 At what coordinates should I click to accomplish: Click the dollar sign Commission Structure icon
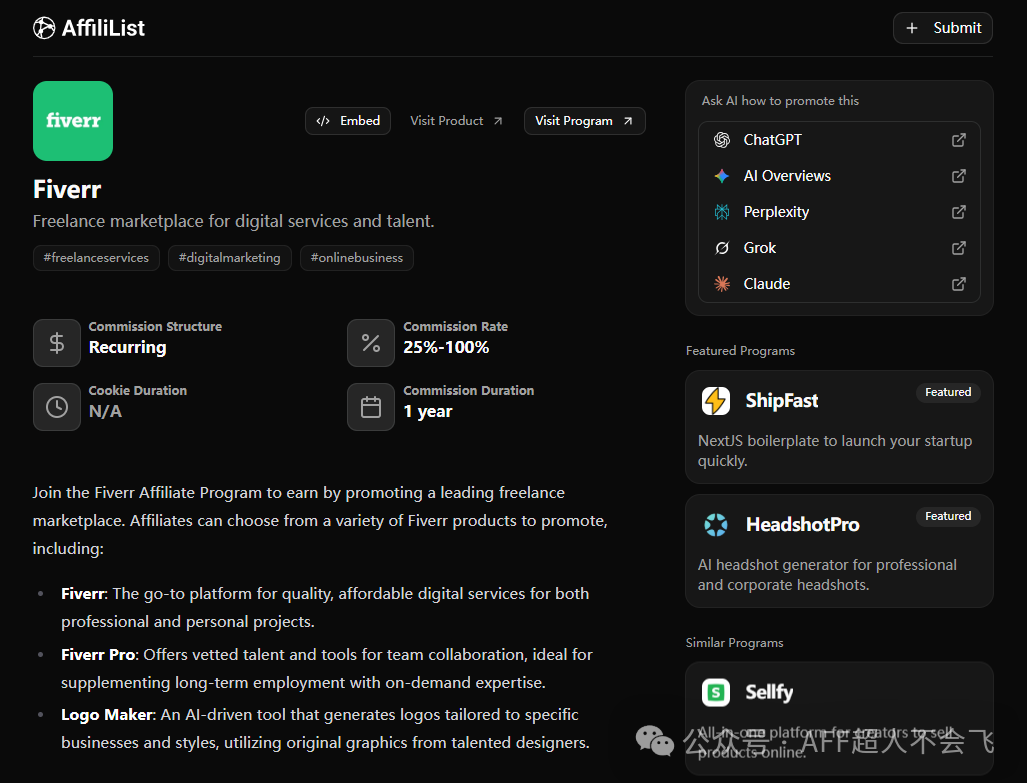click(57, 343)
